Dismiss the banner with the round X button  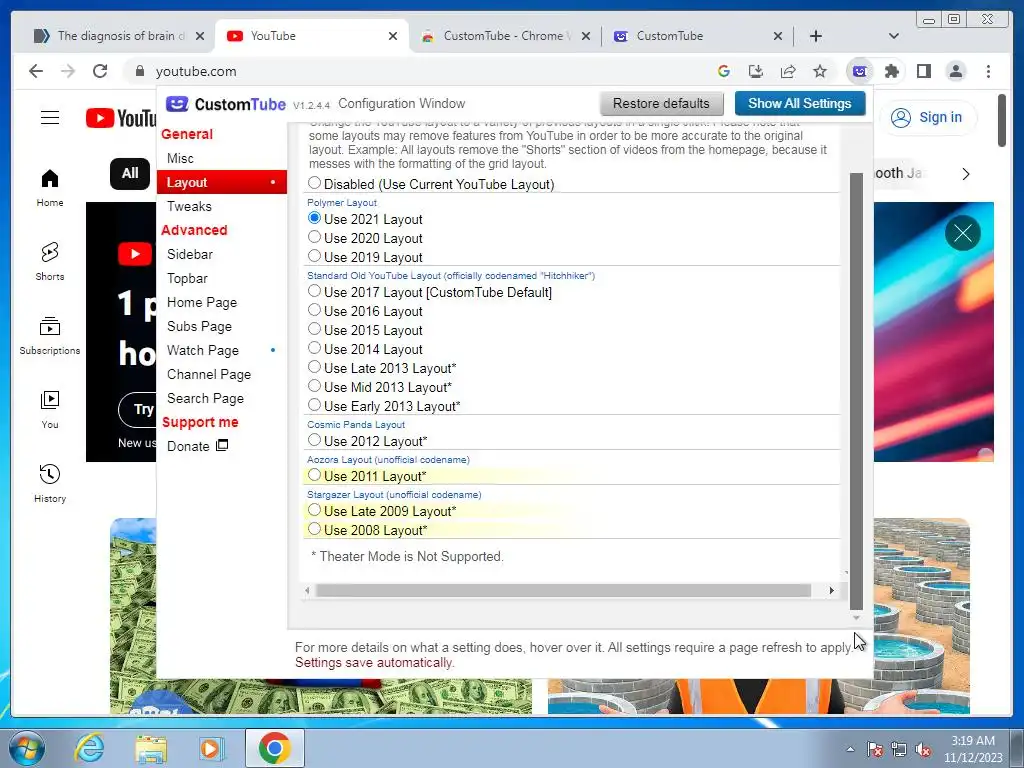pyautogui.click(x=963, y=232)
